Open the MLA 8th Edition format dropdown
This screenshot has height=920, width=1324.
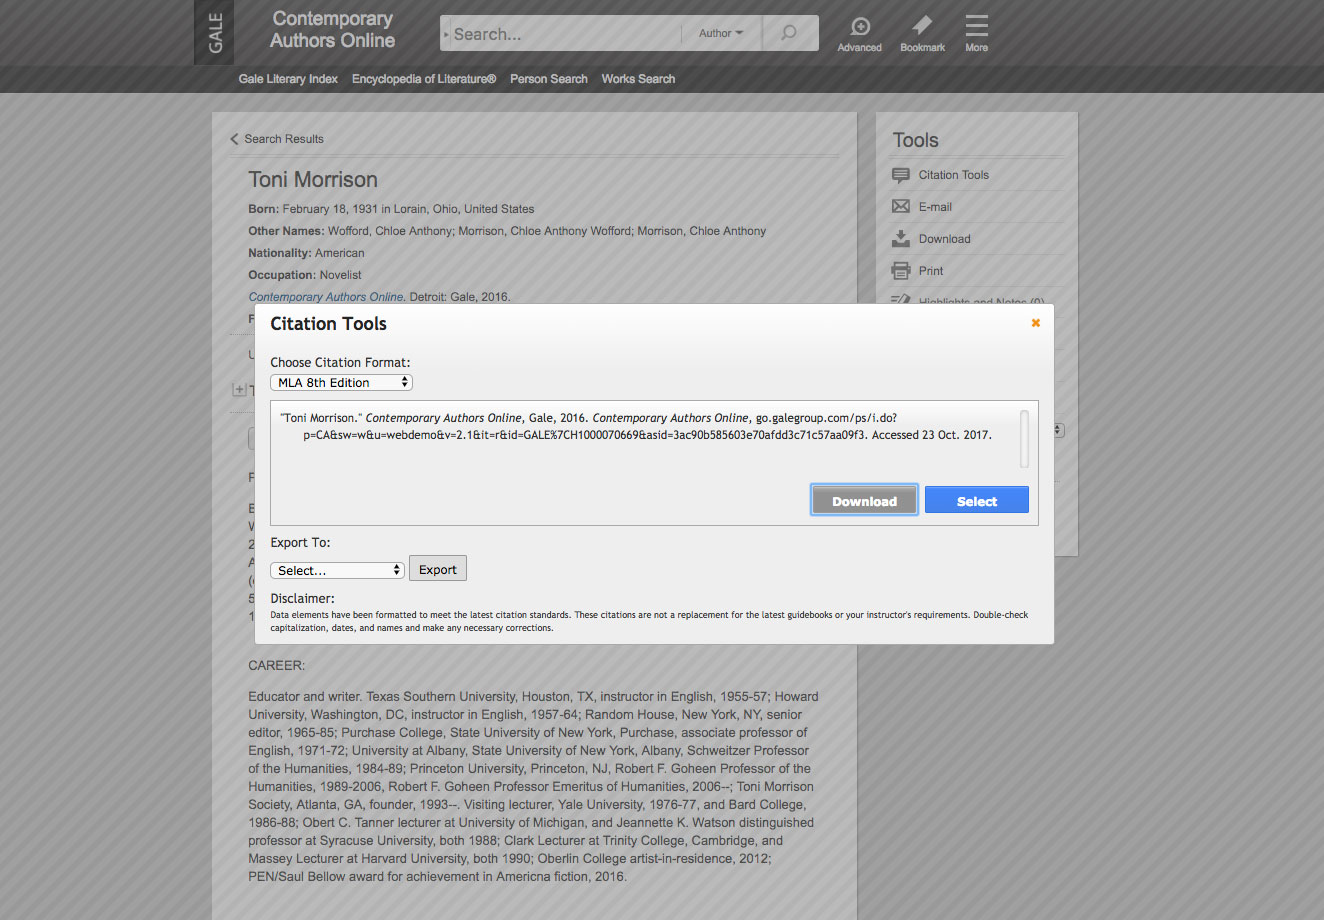341,382
